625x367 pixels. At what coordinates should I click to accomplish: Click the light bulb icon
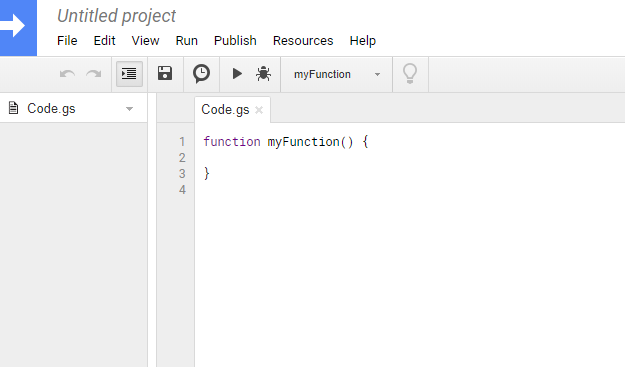point(410,74)
